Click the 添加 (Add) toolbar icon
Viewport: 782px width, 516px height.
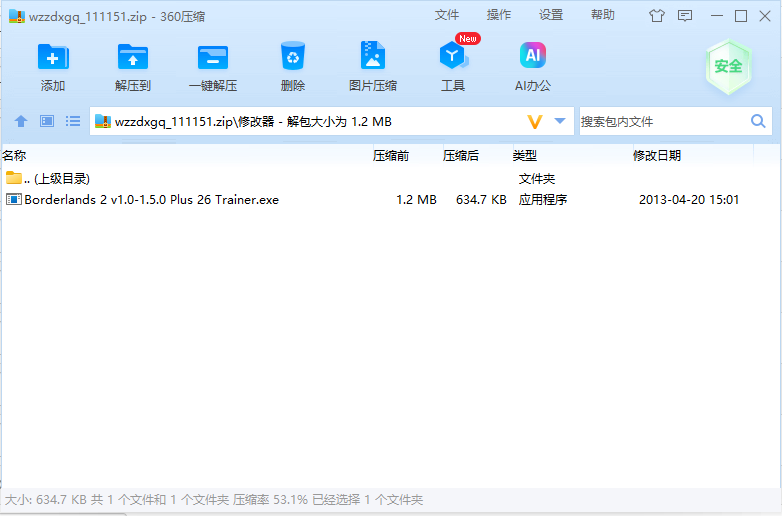53,57
